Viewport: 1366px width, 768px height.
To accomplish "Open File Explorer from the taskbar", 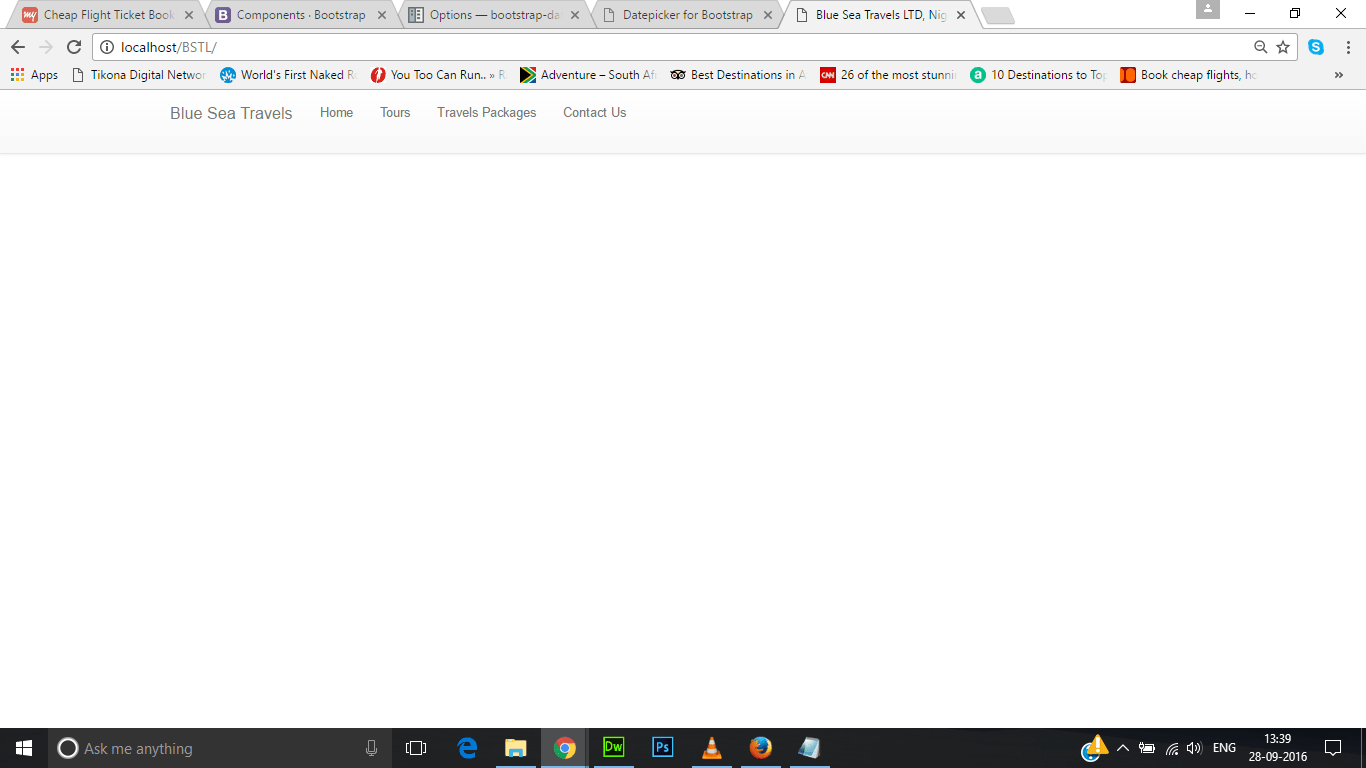I will pos(516,748).
